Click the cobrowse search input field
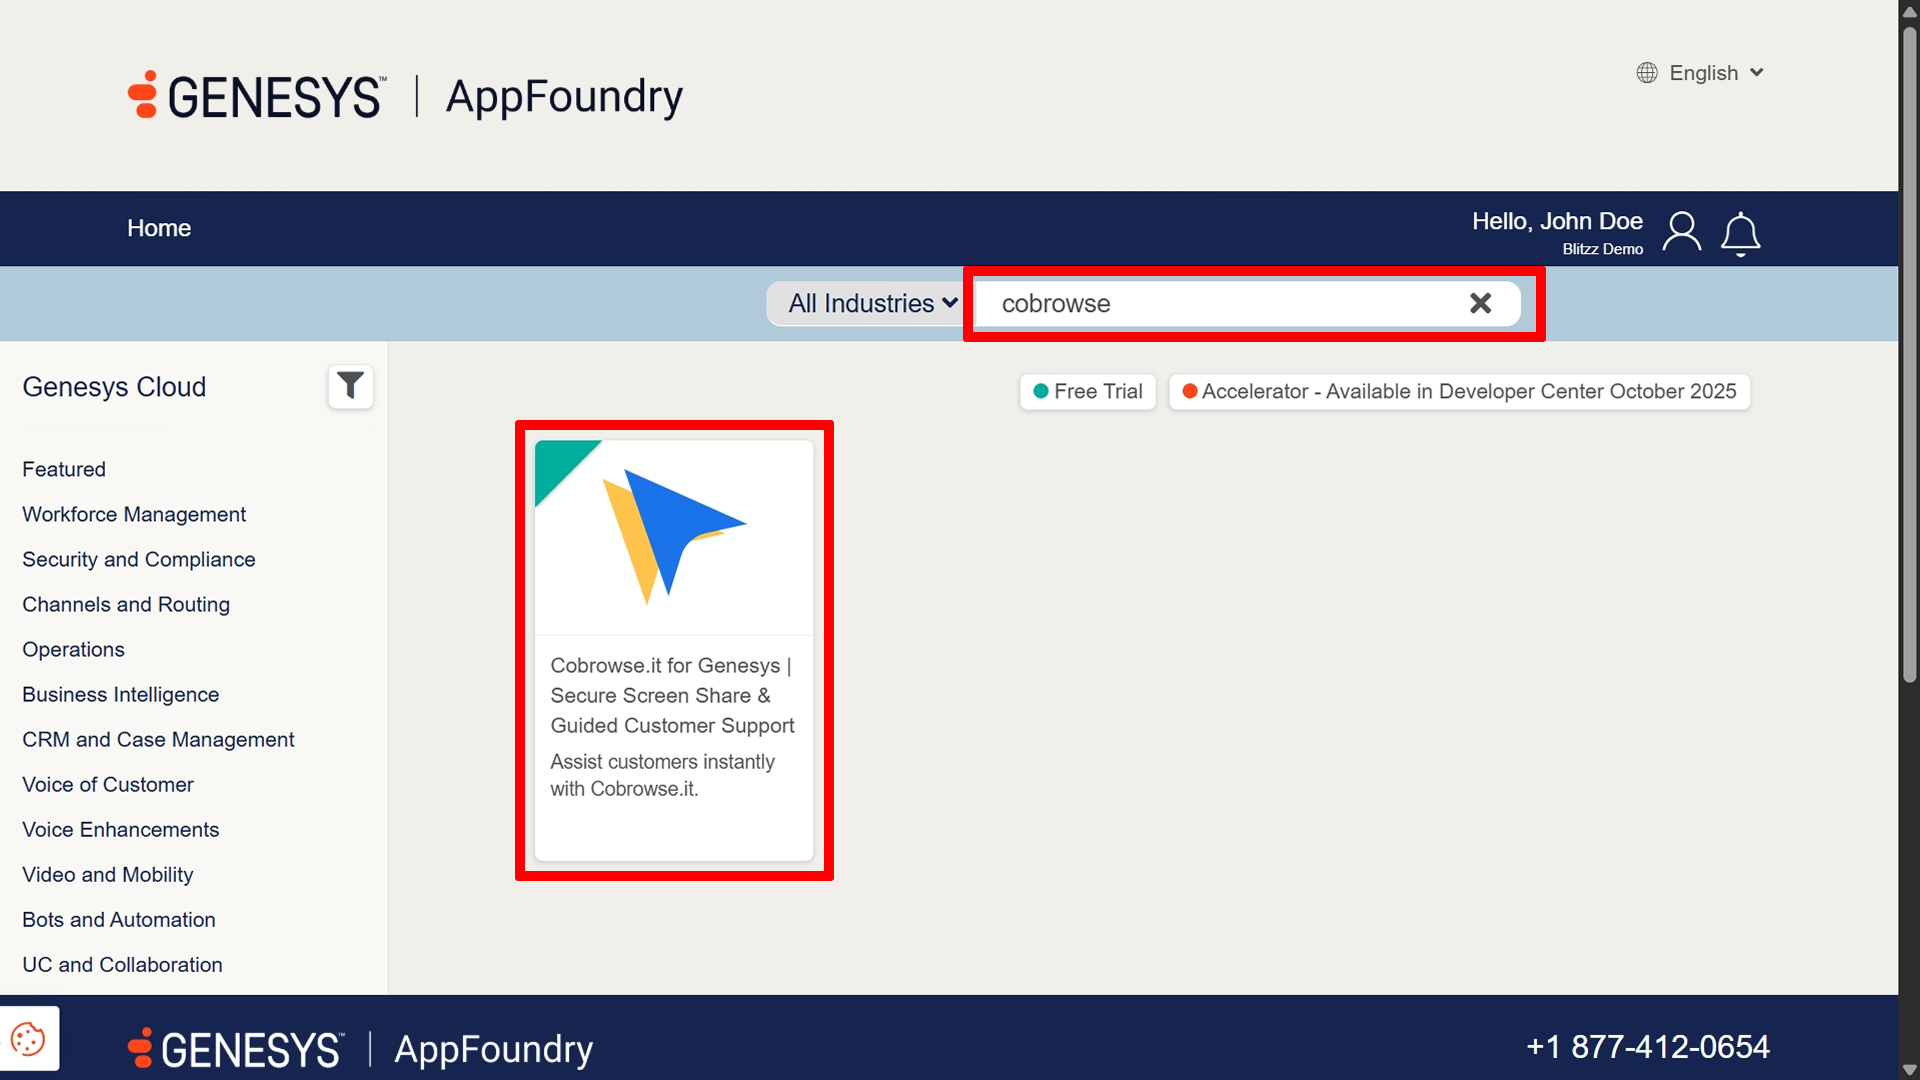Image resolution: width=1920 pixels, height=1080 pixels. (x=1220, y=303)
